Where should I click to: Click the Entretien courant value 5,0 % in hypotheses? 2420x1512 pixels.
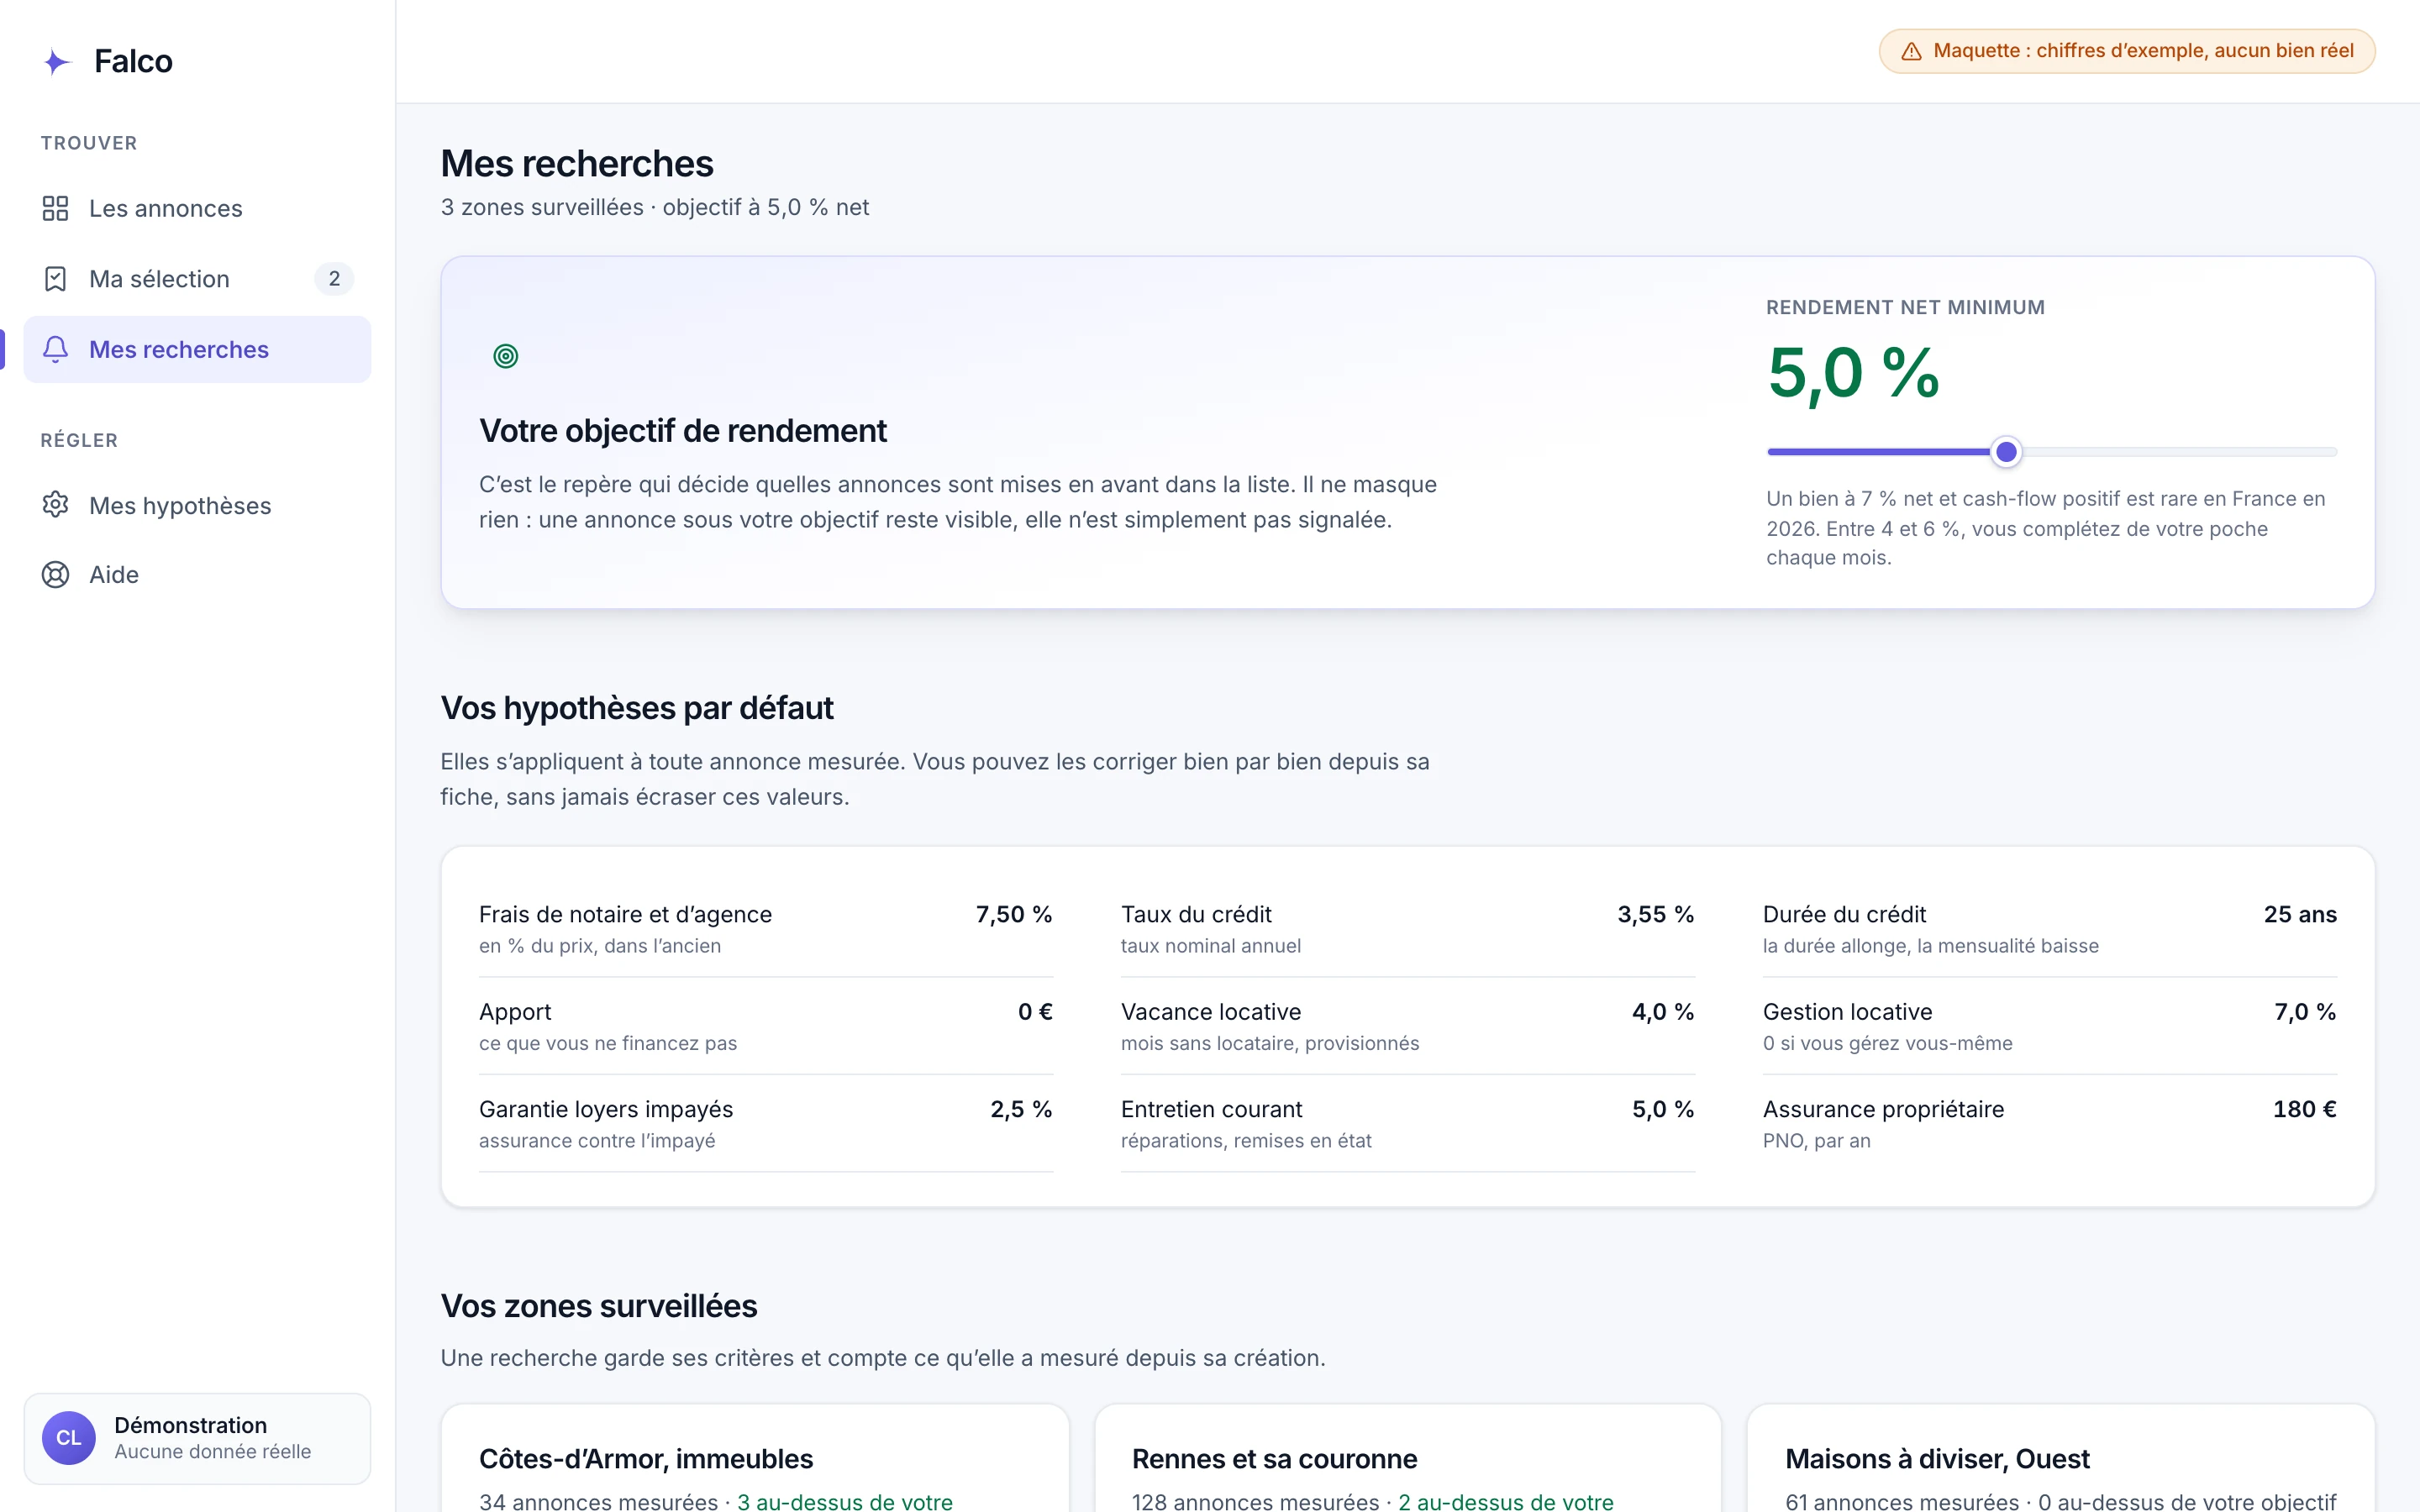pos(1663,1109)
